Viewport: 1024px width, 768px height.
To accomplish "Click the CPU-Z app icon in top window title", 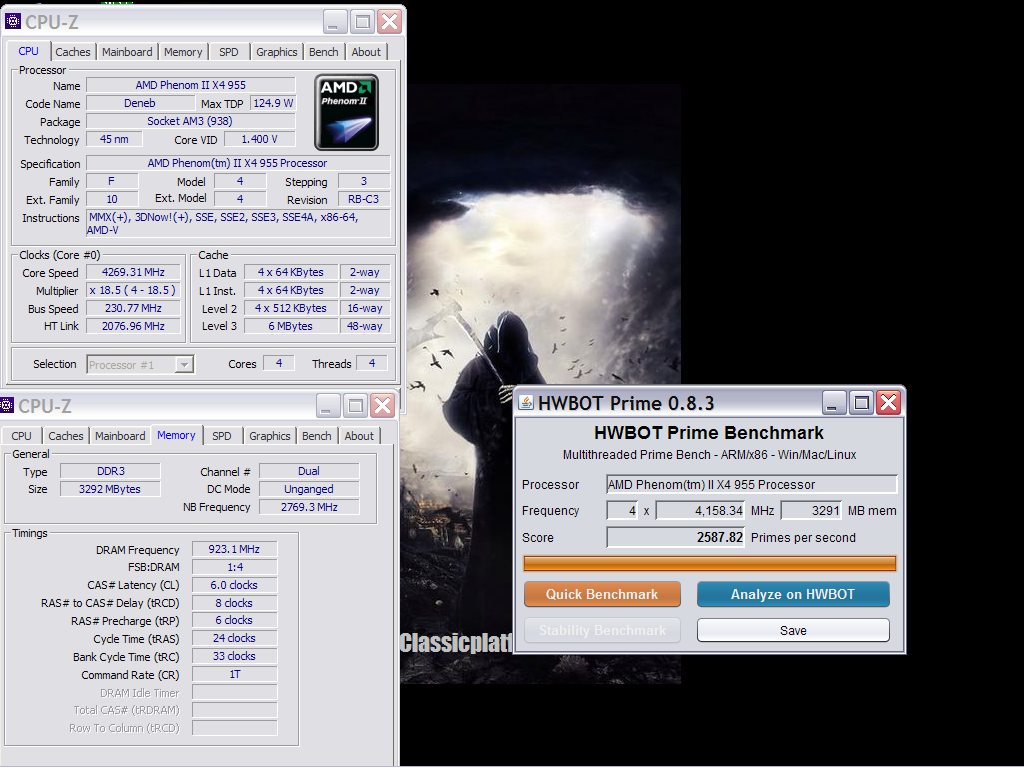I will click(12, 22).
